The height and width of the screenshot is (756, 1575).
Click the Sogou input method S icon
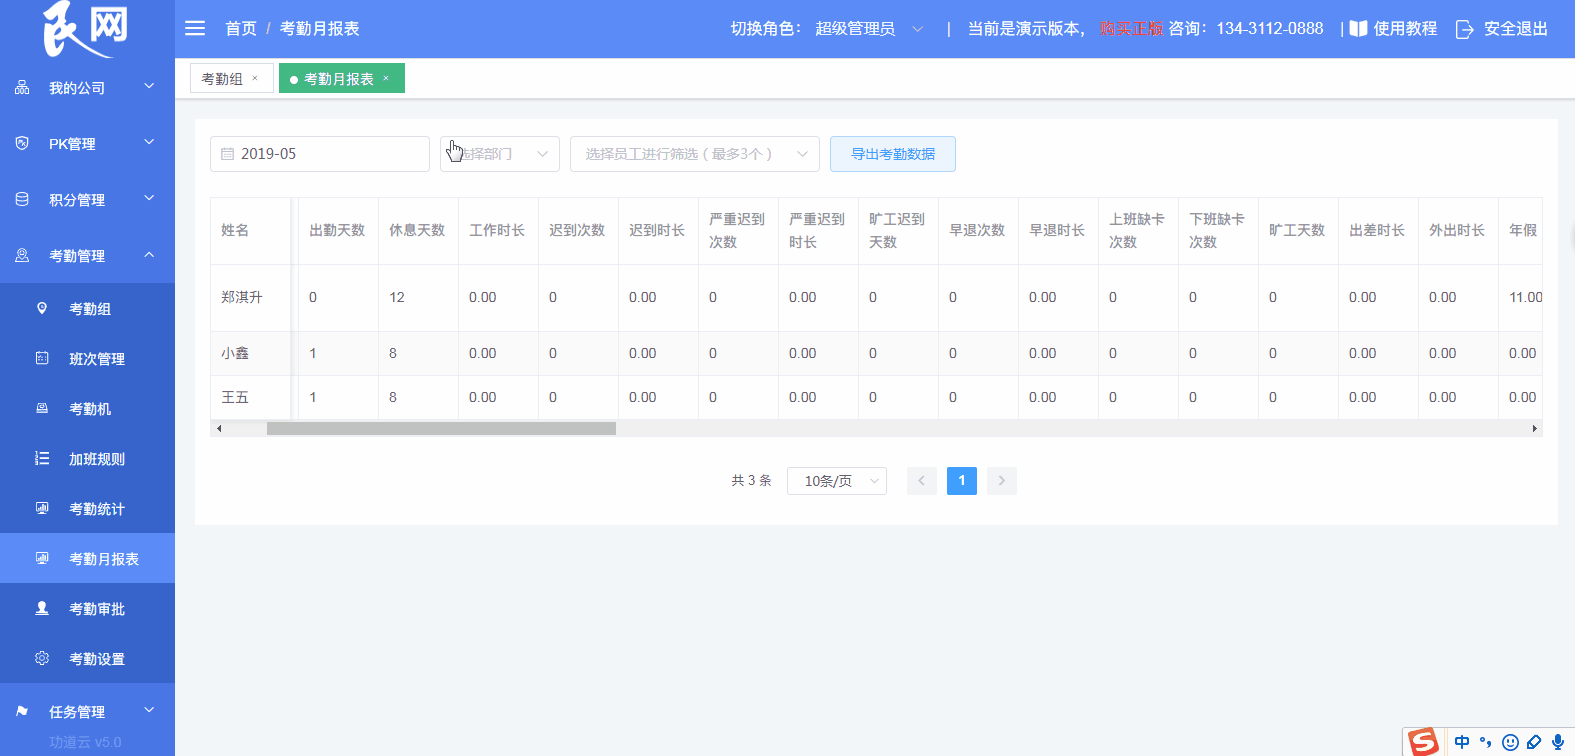[x=1423, y=742]
